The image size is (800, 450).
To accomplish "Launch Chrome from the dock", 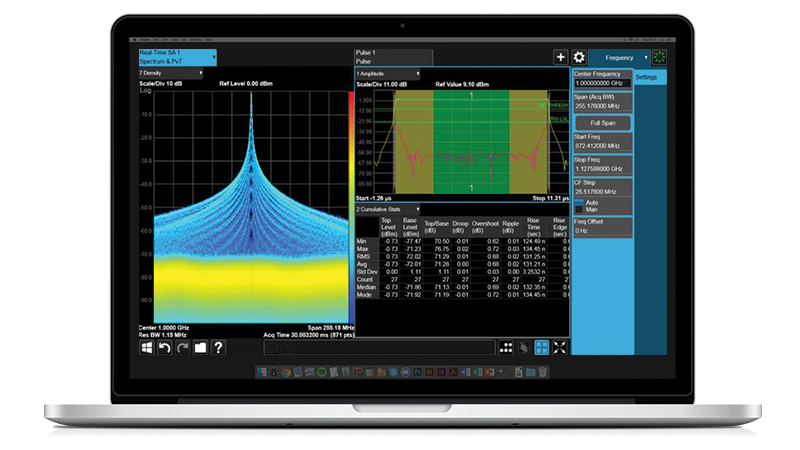I will (x=286, y=372).
